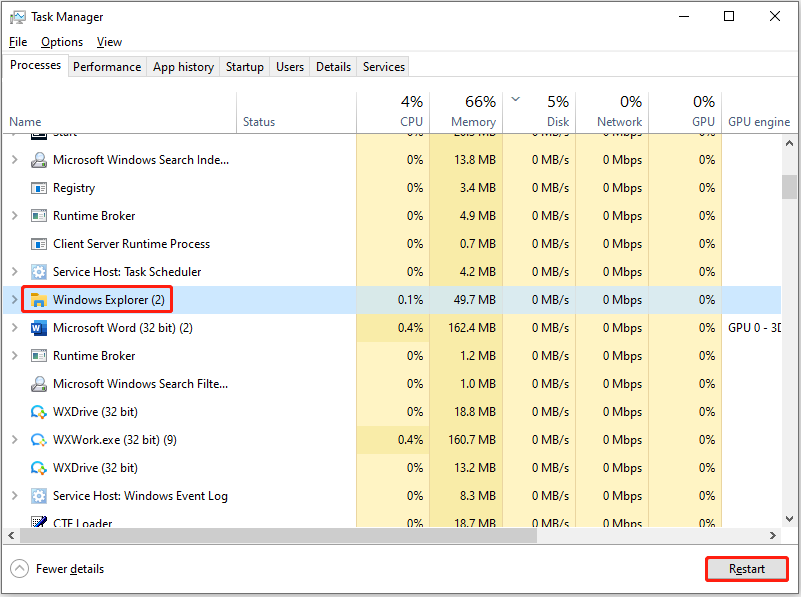801x597 pixels.
Task: Expand the WXWork.exe process tree
Action: tap(16, 439)
